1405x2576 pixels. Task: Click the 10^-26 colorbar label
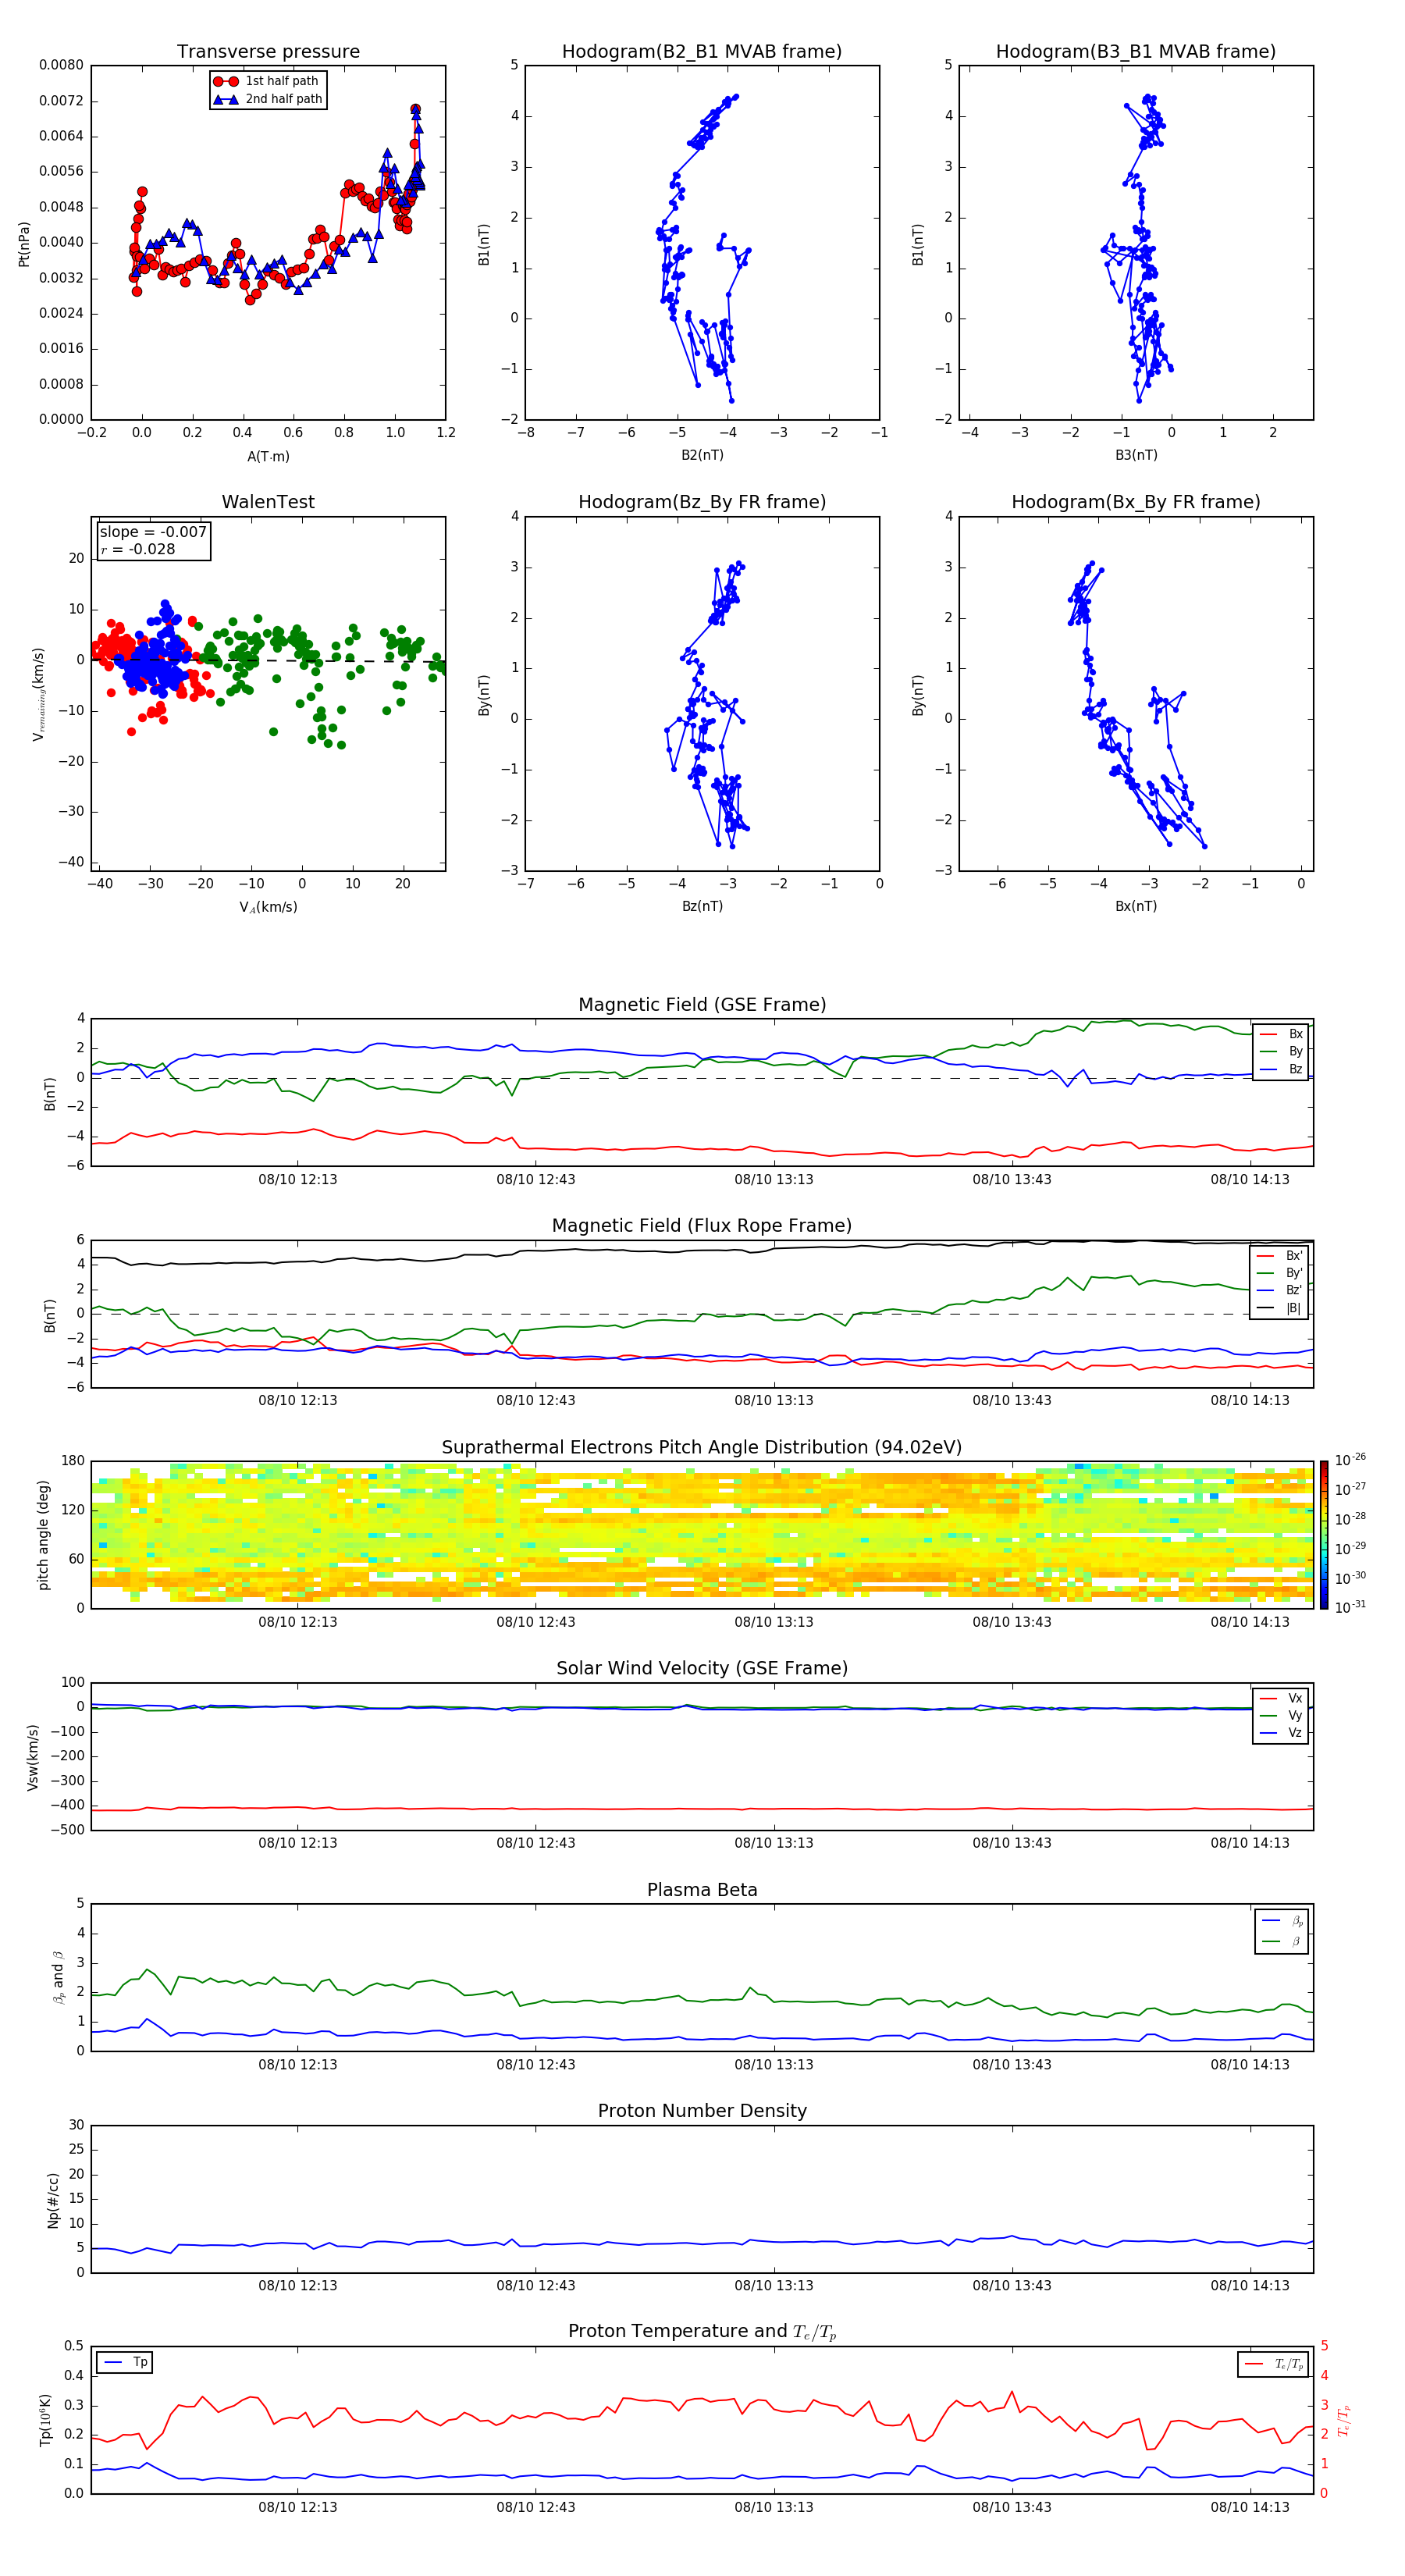pos(1350,1460)
